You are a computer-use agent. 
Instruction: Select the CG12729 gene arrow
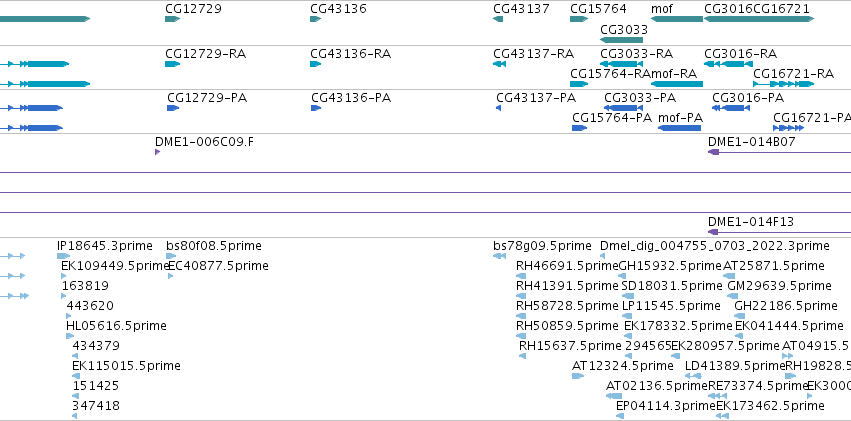[x=172, y=19]
